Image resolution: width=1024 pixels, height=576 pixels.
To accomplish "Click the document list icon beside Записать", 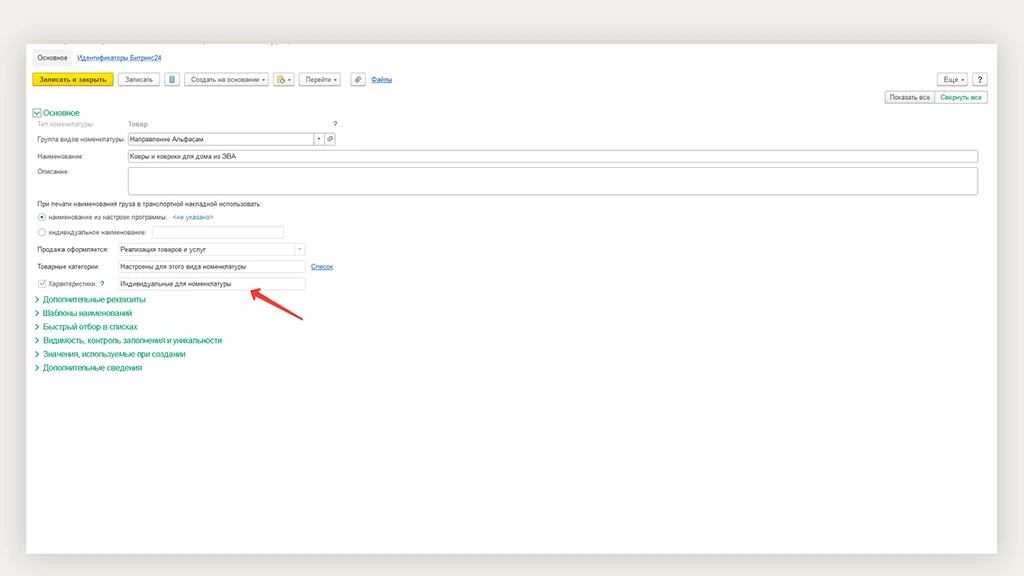I will [x=172, y=79].
